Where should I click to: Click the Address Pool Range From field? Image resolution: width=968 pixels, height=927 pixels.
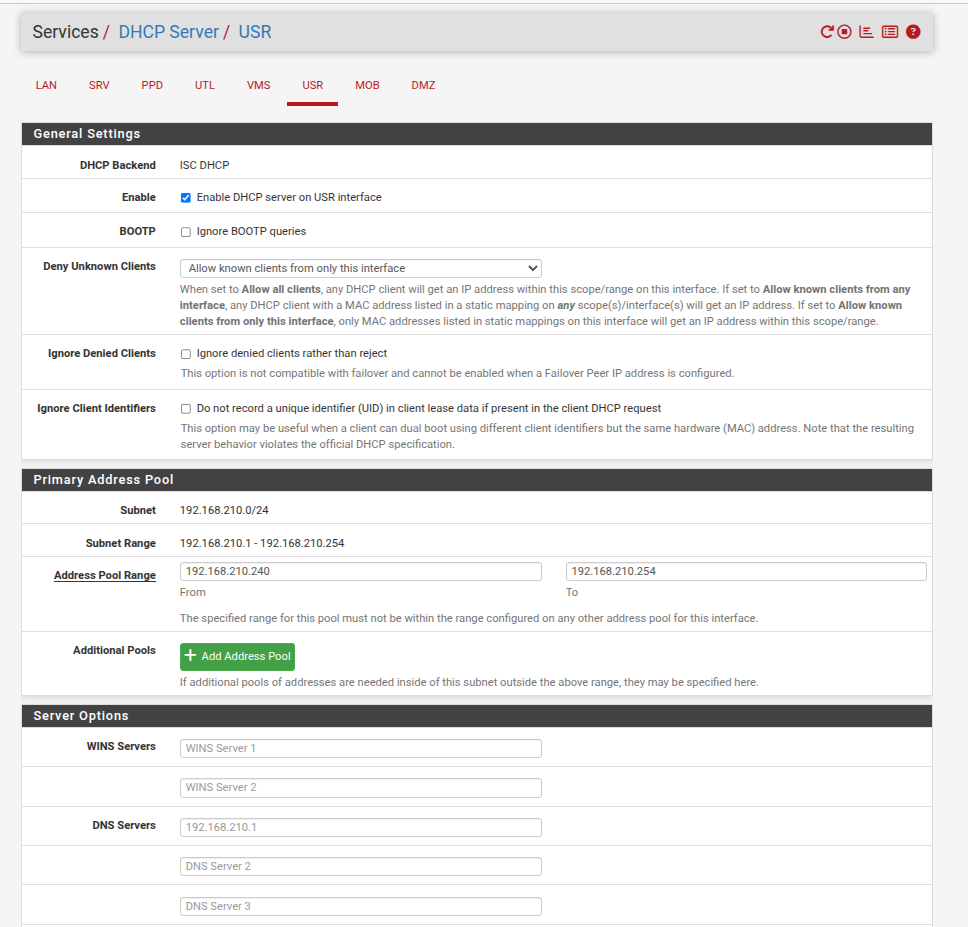pos(360,572)
